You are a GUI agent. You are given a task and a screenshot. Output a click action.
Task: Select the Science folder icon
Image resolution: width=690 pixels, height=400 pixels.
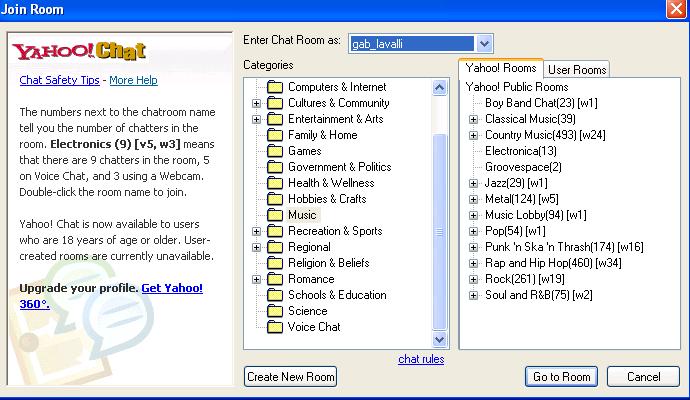pos(275,311)
